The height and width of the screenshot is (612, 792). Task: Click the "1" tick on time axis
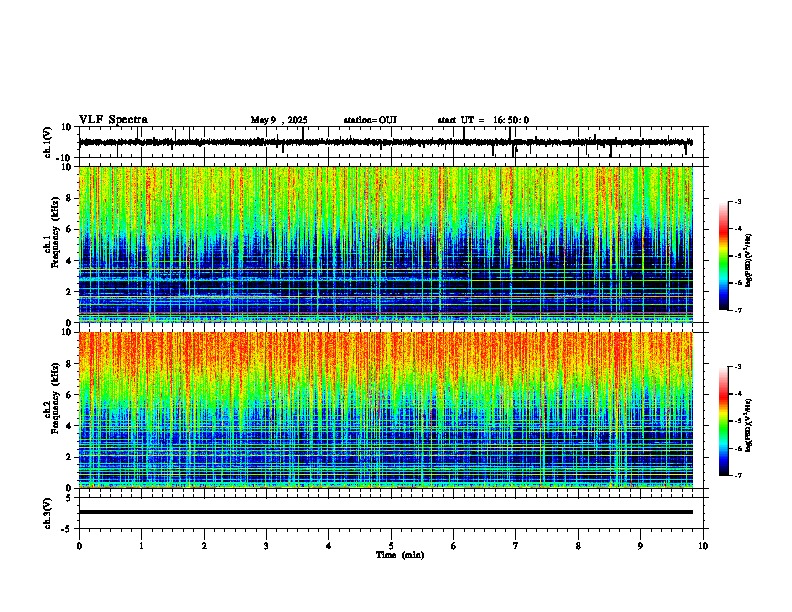141,546
